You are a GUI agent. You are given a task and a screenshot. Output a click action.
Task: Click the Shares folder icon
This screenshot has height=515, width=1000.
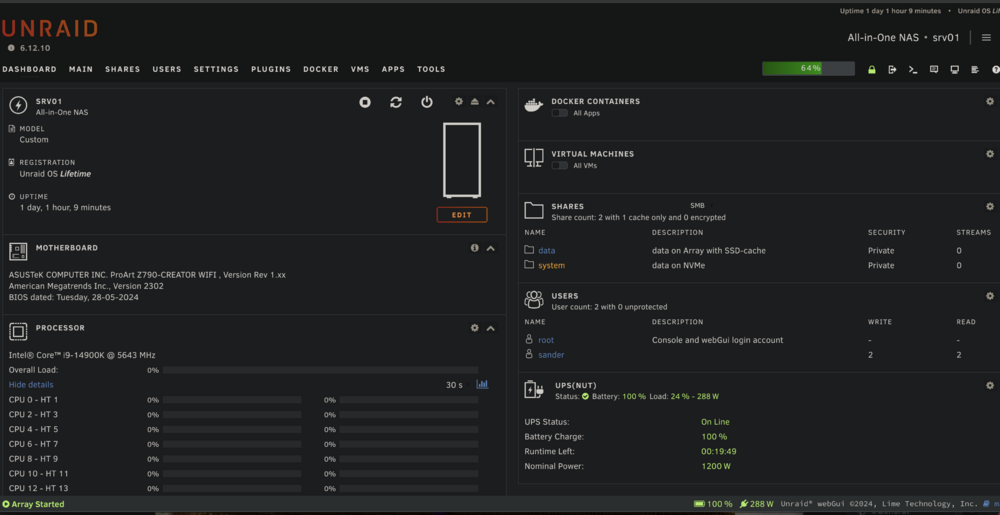coord(534,210)
